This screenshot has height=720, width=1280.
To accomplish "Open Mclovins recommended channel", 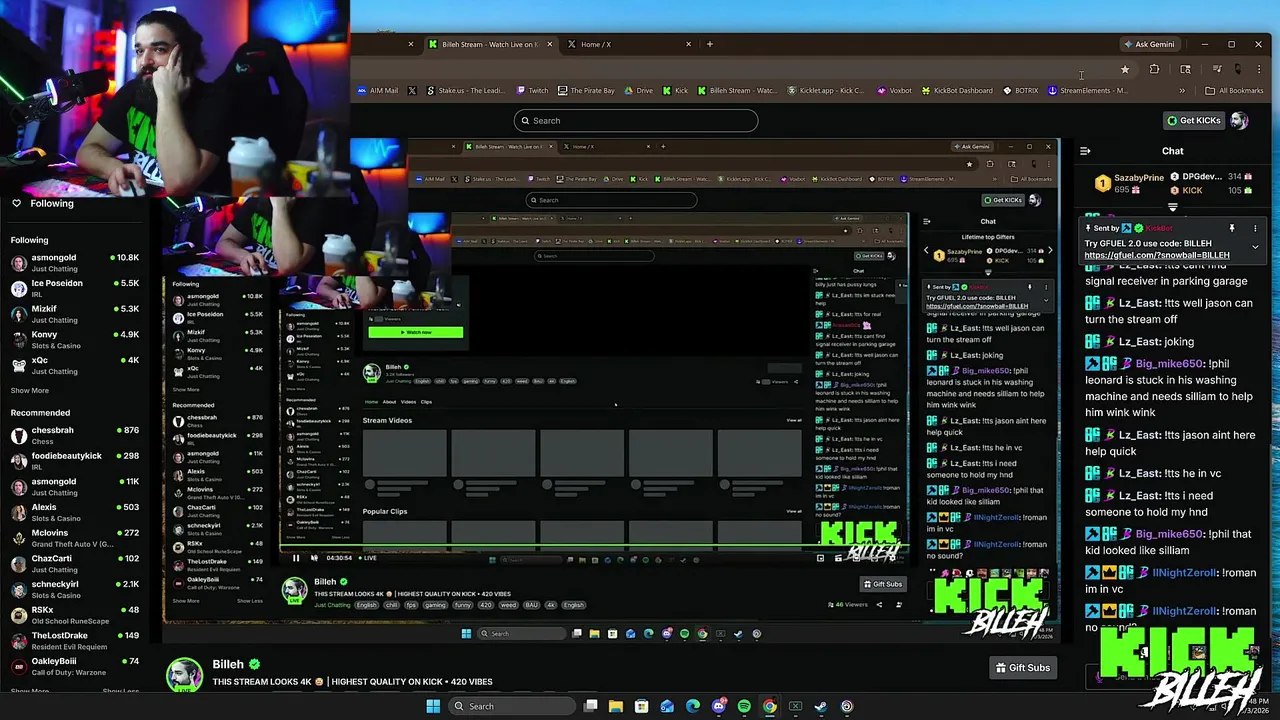I will [x=74, y=538].
